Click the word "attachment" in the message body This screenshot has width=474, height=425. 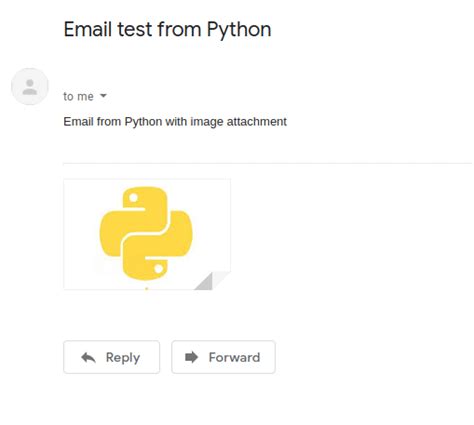pos(257,122)
